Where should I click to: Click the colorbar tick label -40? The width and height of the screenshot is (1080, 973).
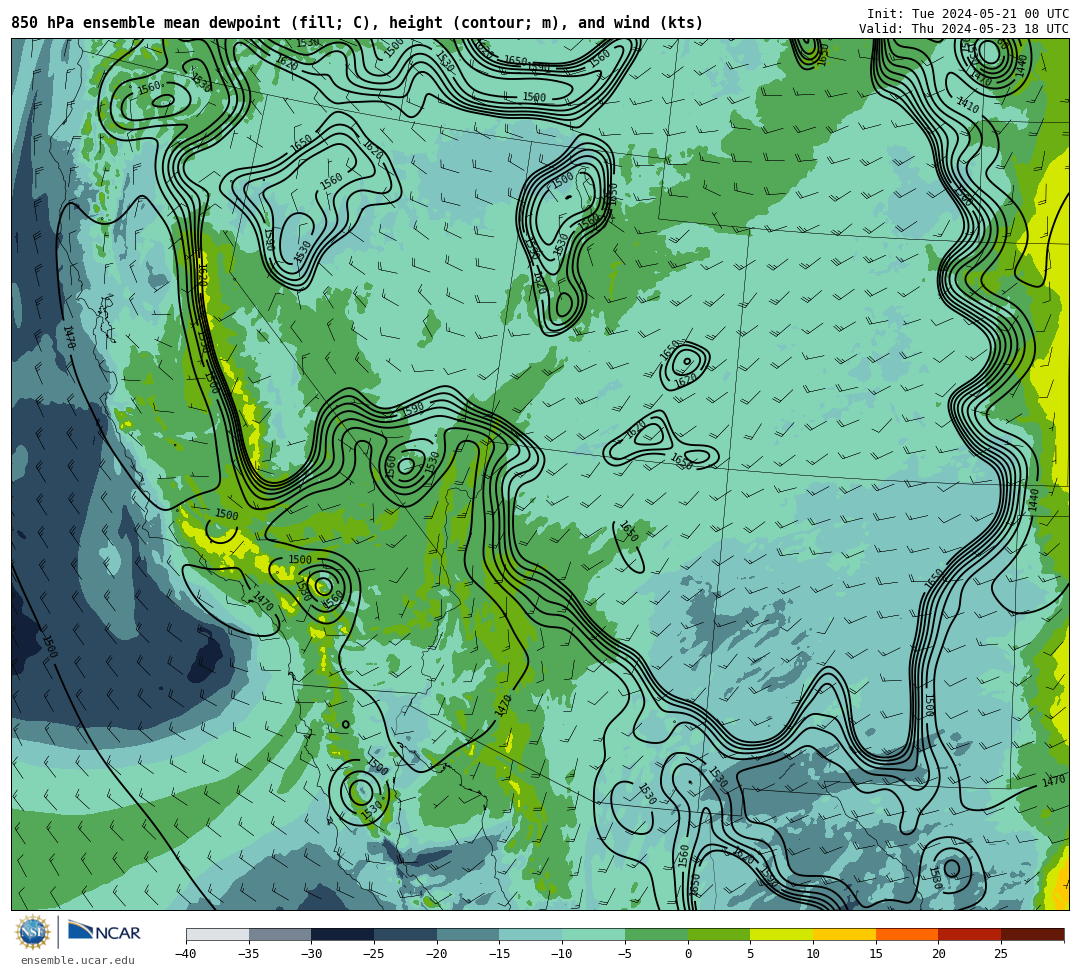[x=186, y=954]
